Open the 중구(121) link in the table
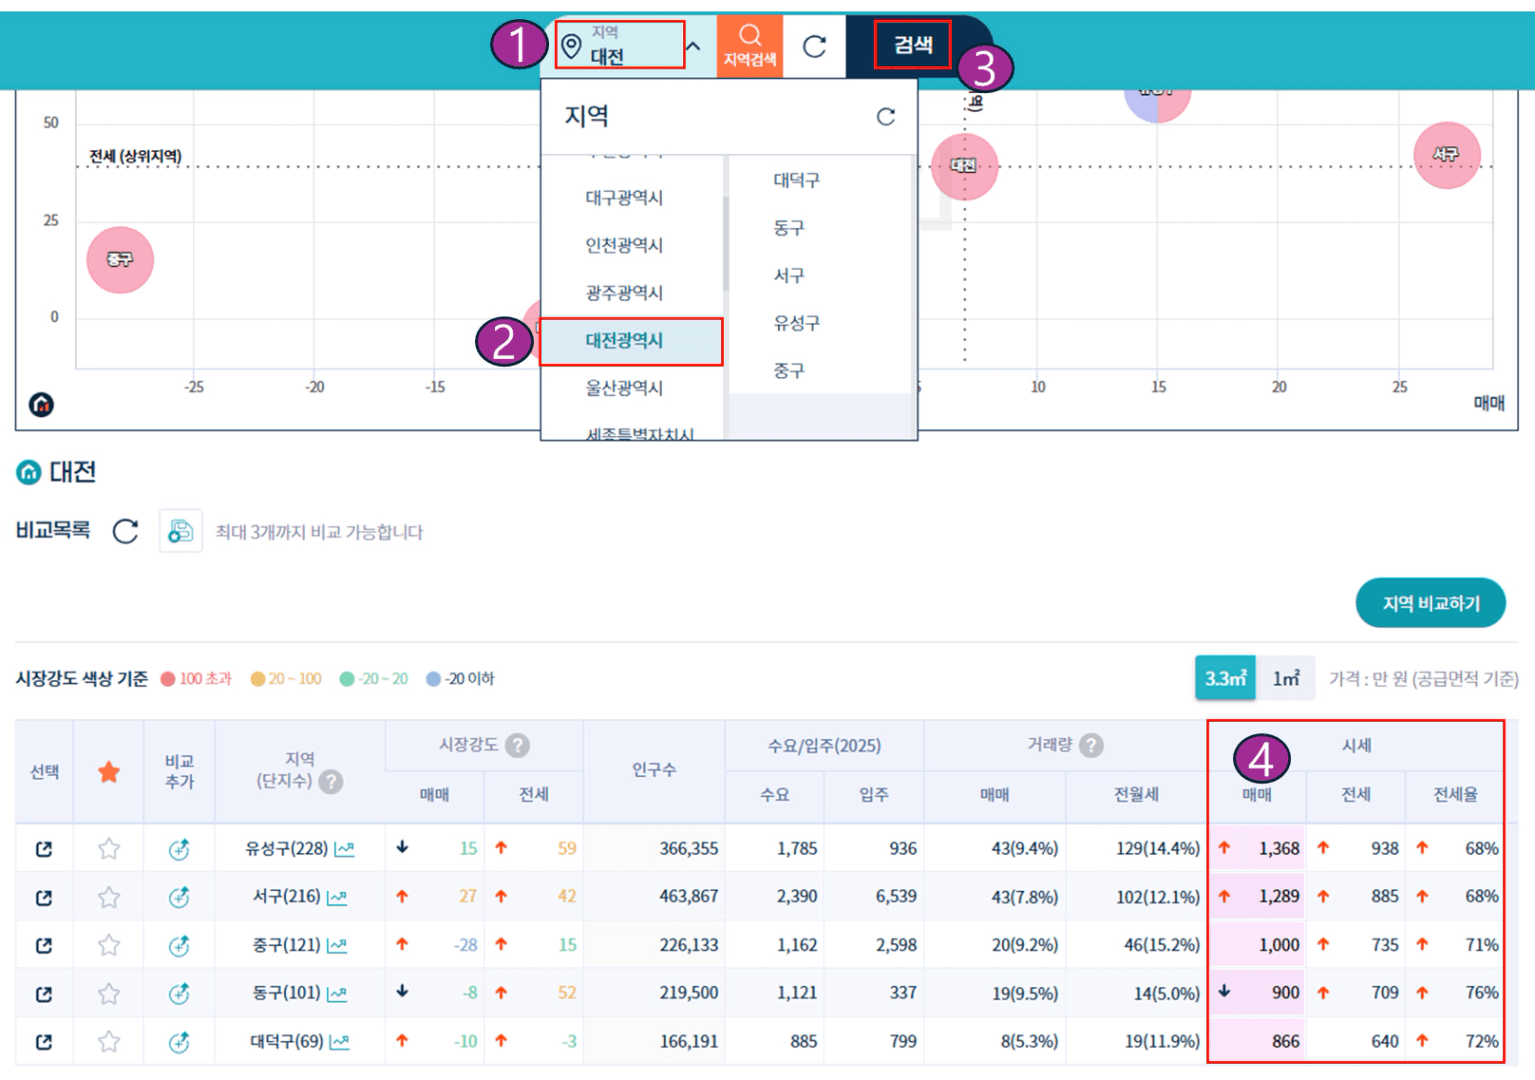 (287, 945)
